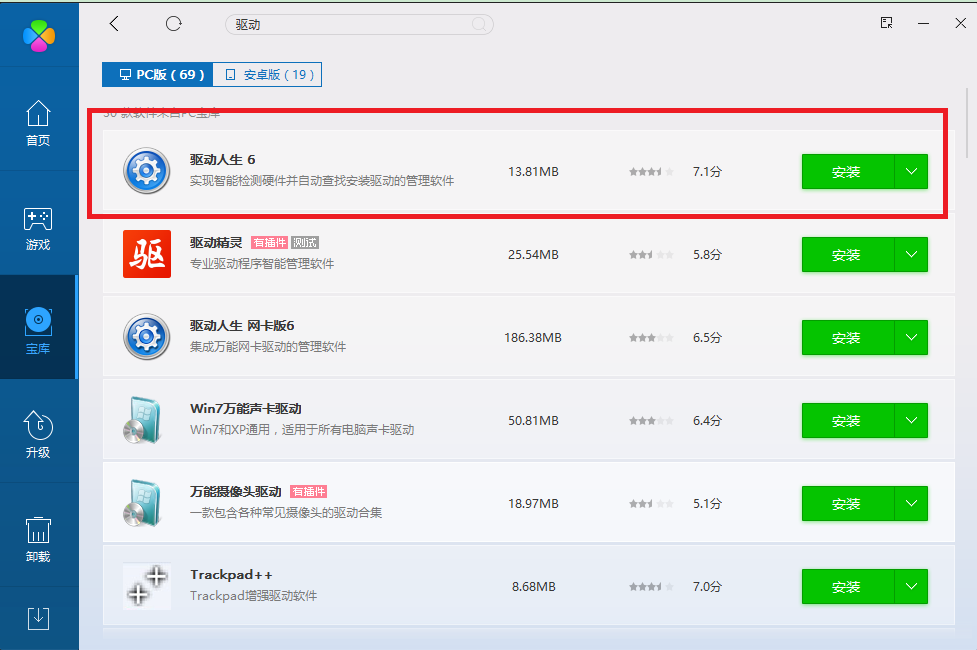Open the 升级 upgrade section
This screenshot has height=650, width=977.
pos(38,434)
